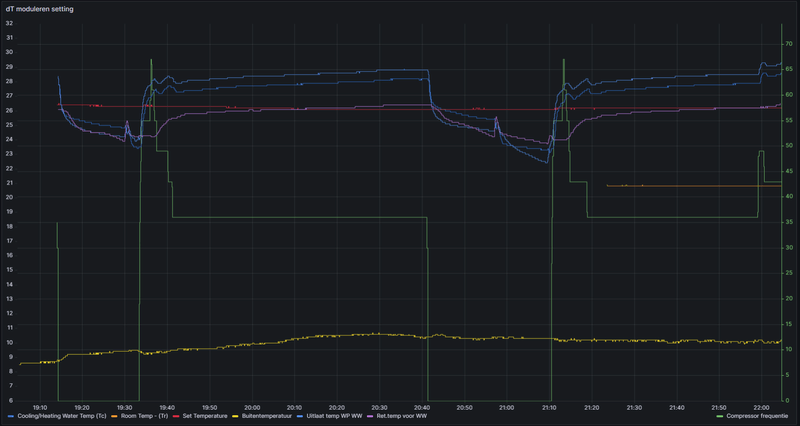Toggle the Buitentemperatuur legend entry

click(x=267, y=416)
